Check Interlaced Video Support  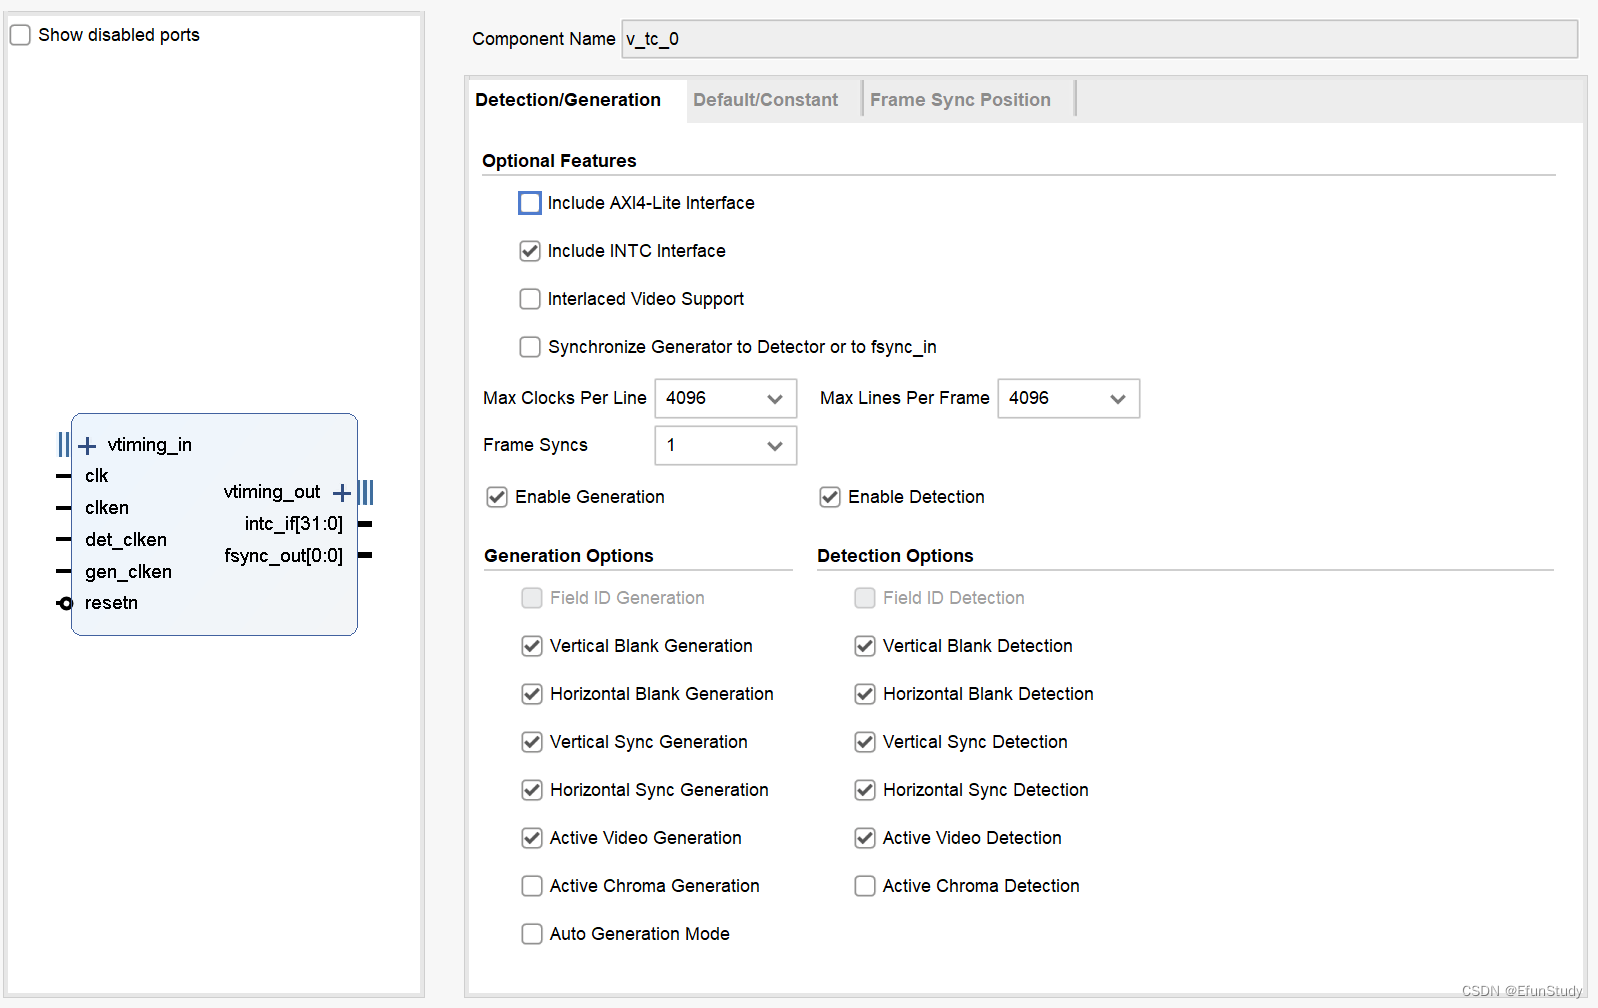(x=530, y=299)
